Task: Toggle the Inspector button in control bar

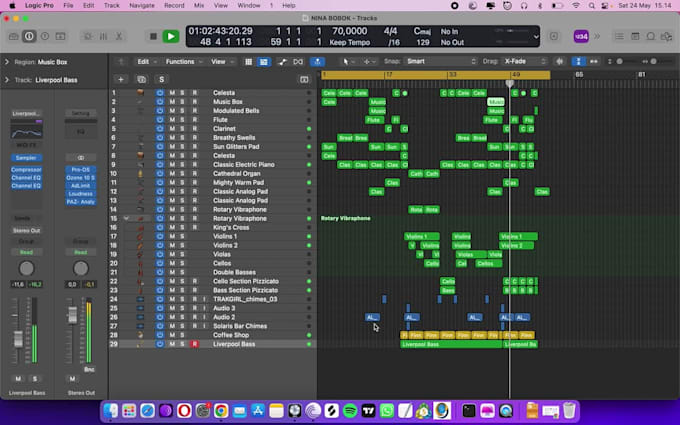Action: click(29, 36)
